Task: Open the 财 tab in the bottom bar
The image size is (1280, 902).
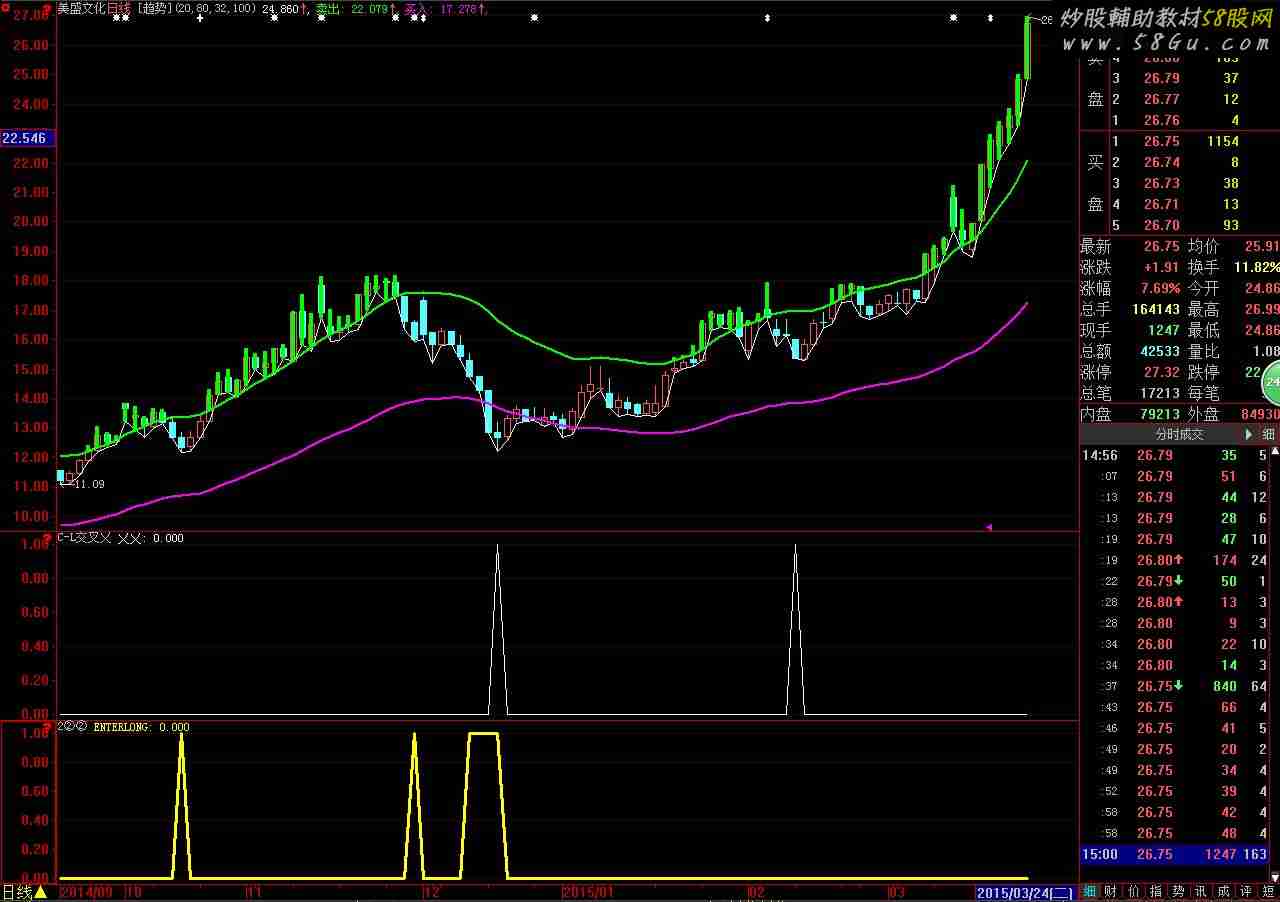Action: coord(1111,891)
